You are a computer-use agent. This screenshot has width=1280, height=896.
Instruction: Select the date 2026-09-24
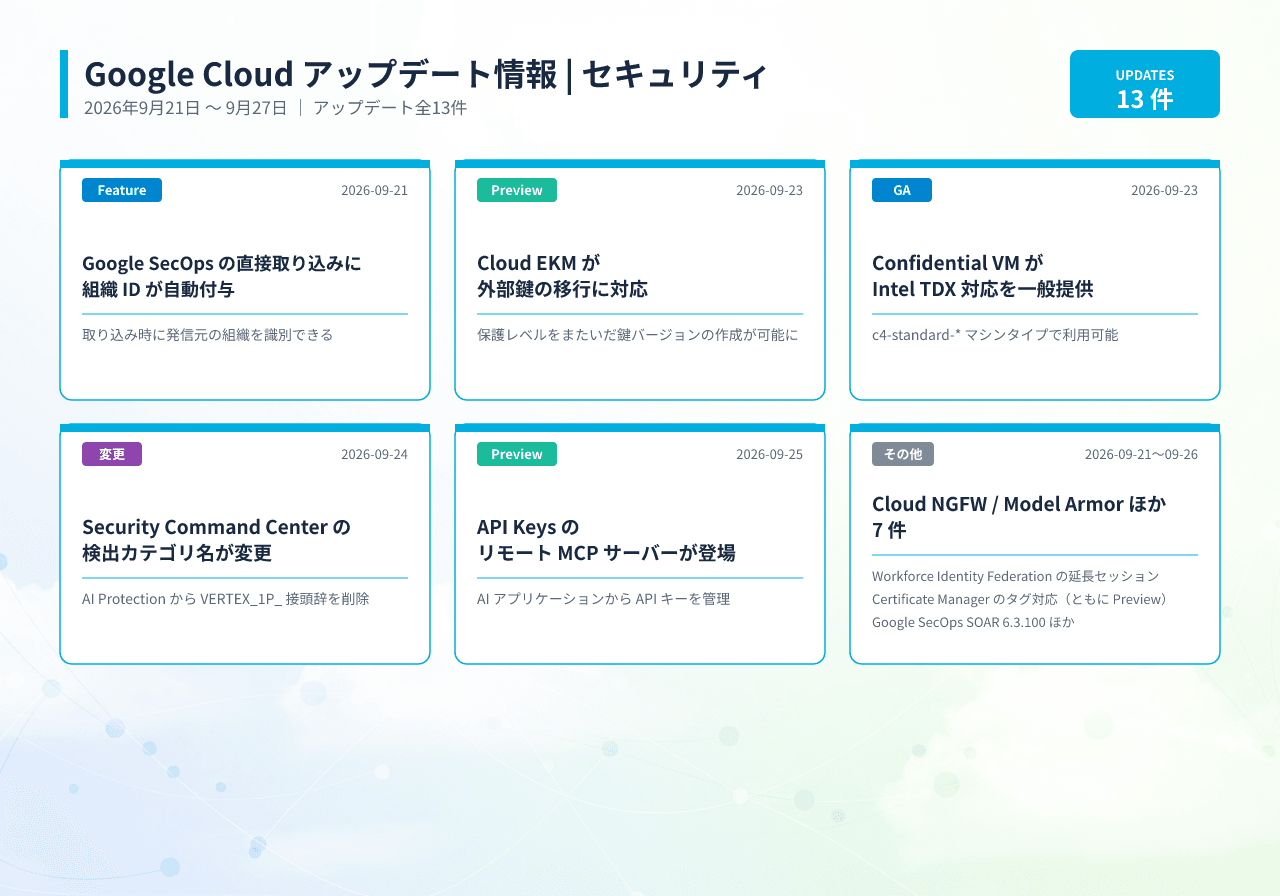(374, 454)
